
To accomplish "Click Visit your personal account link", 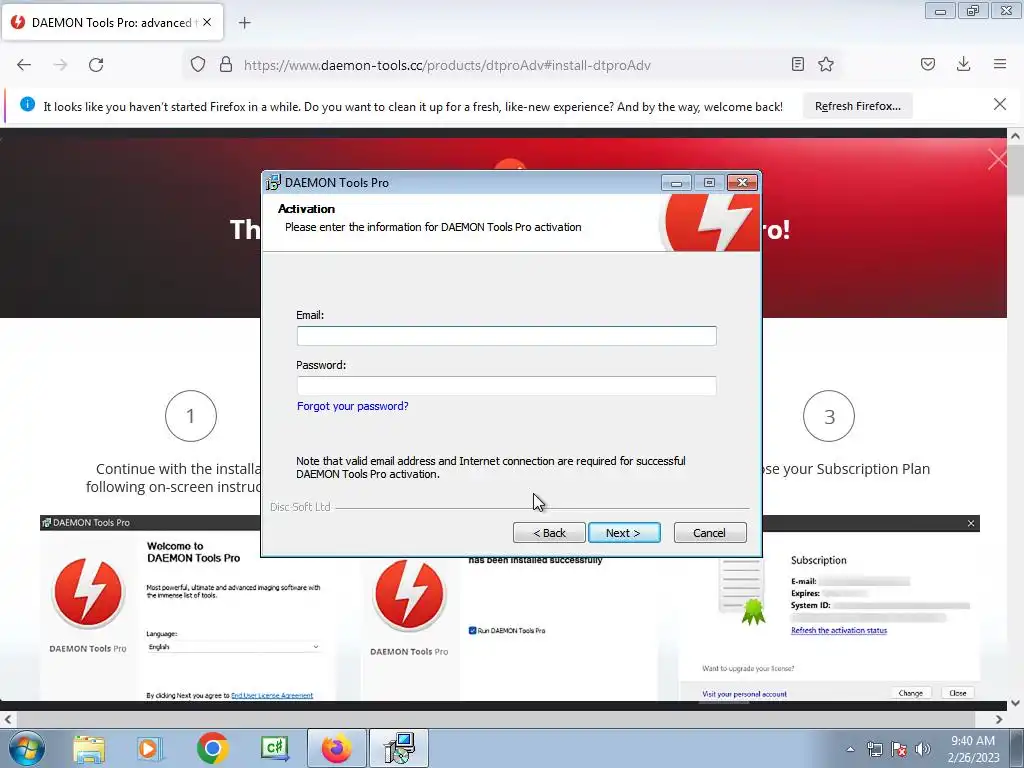I will coord(744,694).
